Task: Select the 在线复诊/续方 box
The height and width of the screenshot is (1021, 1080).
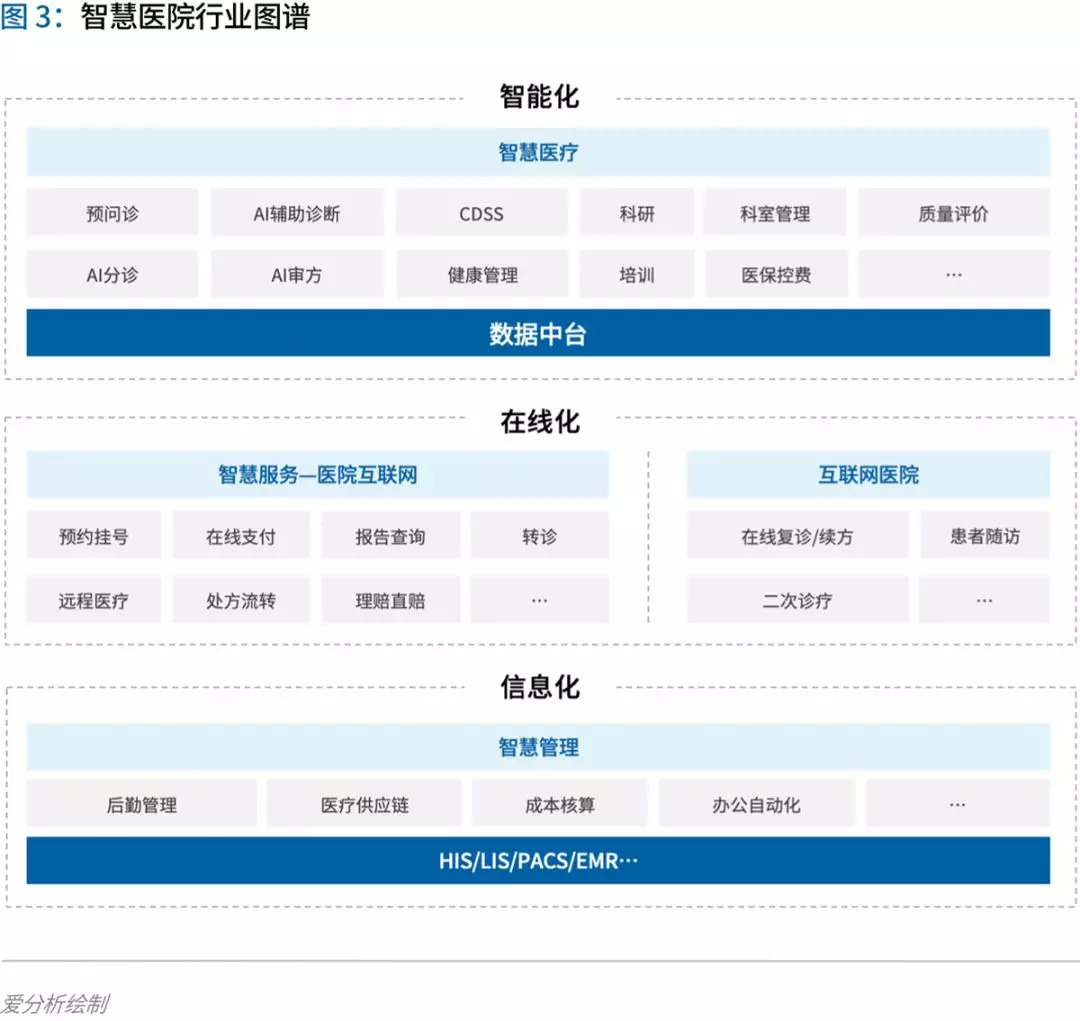Action: tap(798, 535)
